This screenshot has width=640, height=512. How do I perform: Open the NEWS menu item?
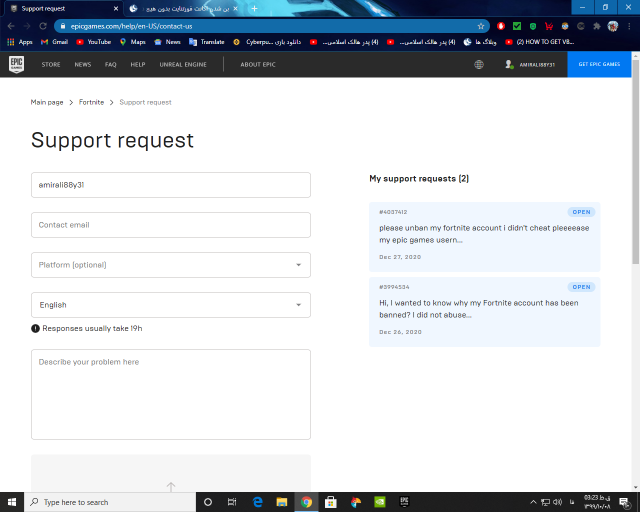[x=82, y=65]
